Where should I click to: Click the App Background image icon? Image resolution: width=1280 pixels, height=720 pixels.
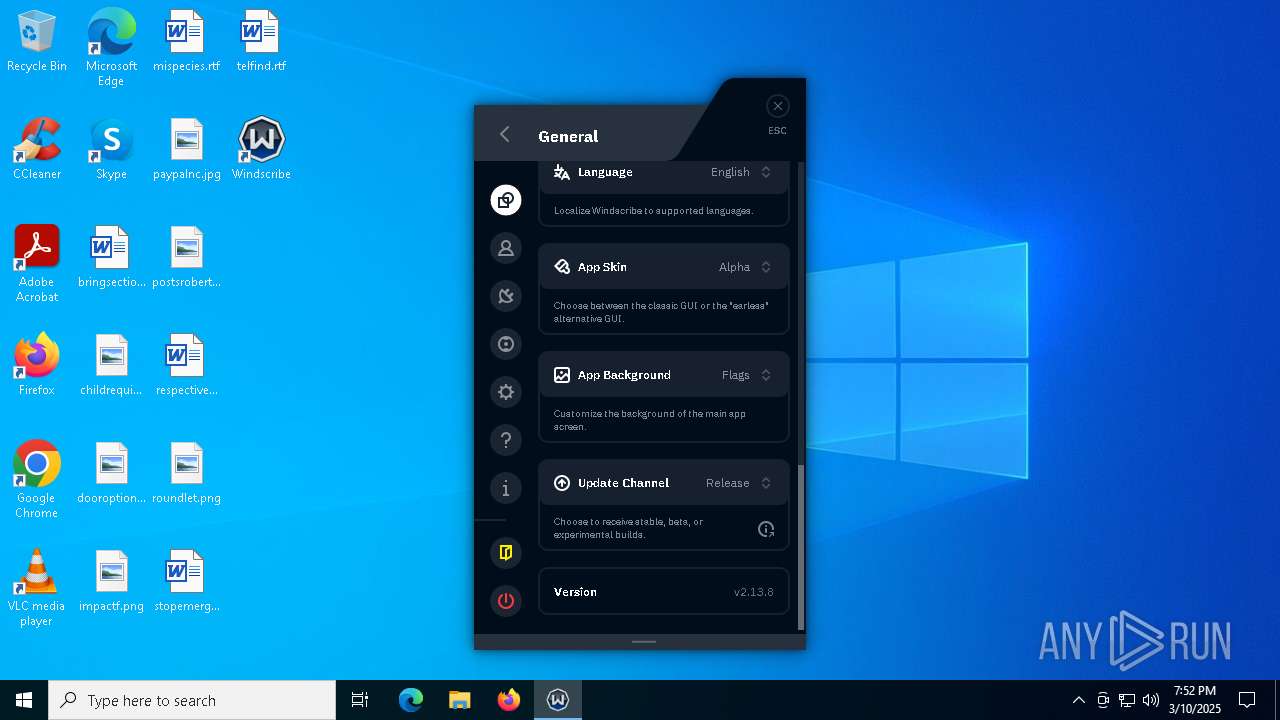[562, 375]
